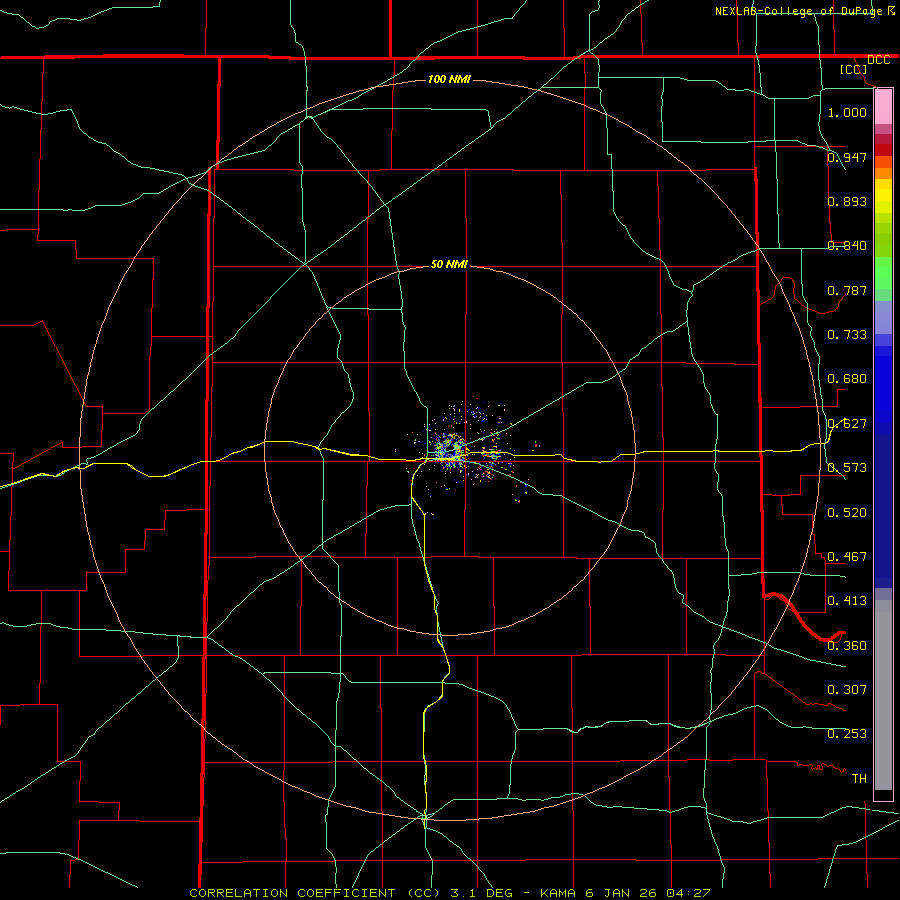Viewport: 900px width, 900px height.
Task: Click the 0.840 value on the legend
Action: tap(847, 246)
